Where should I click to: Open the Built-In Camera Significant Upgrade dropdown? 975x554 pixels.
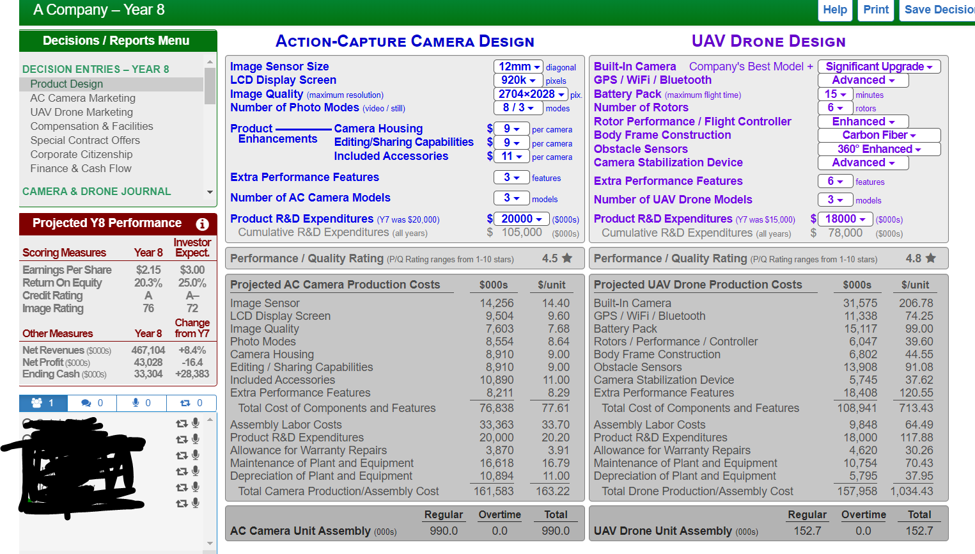[x=879, y=67]
